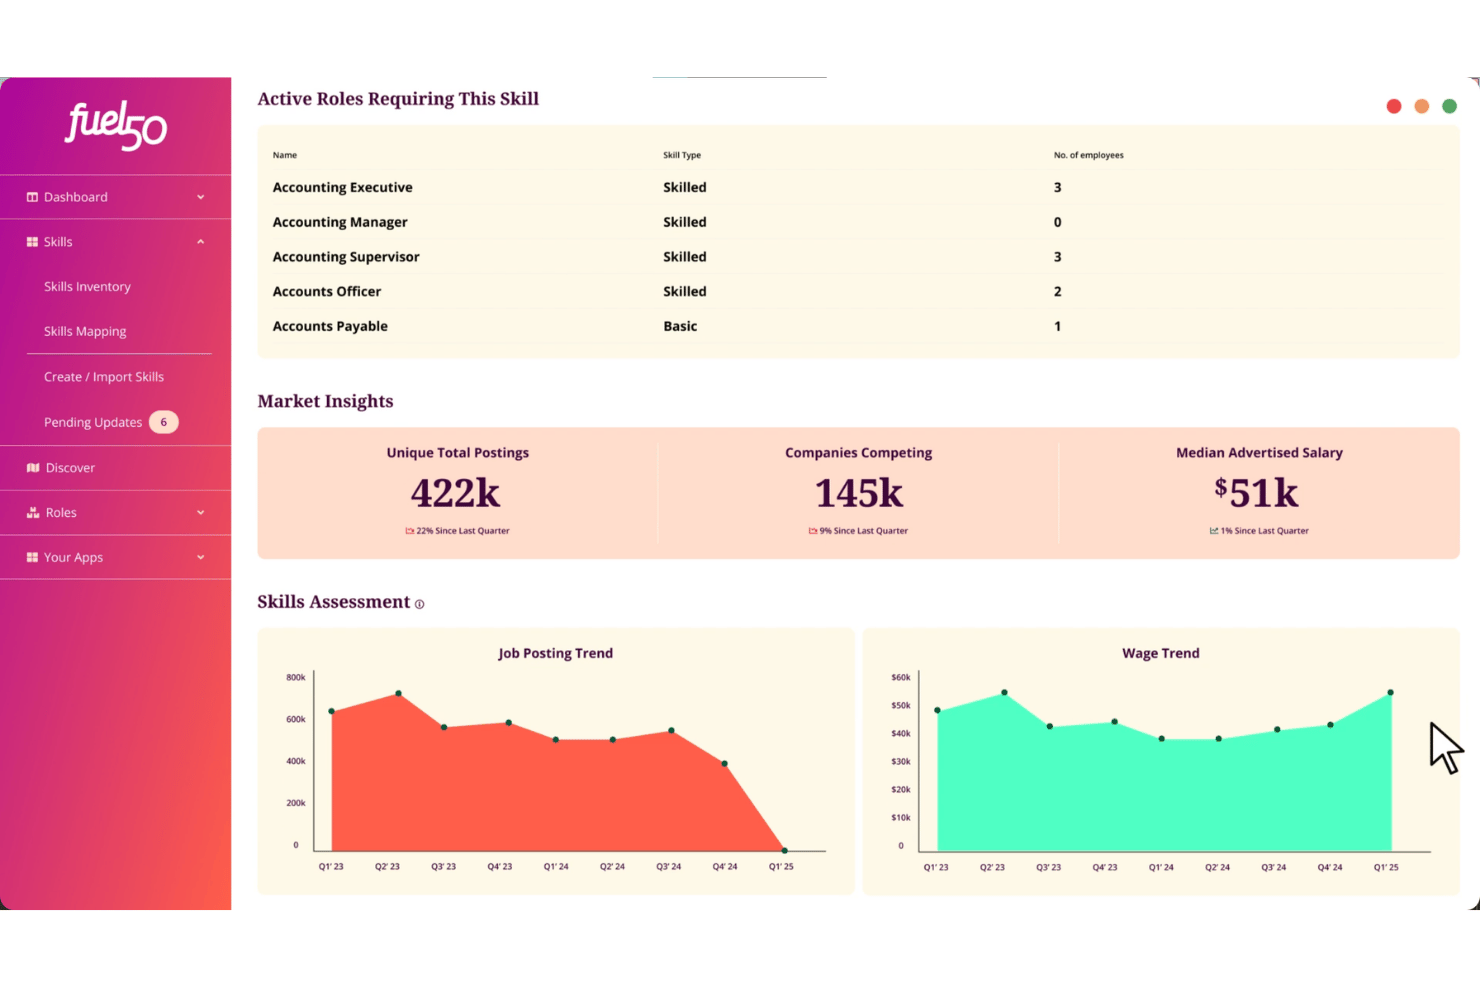This screenshot has width=1480, height=987.
Task: Click the Basic skill type for Accounts Payable
Action: coord(680,326)
